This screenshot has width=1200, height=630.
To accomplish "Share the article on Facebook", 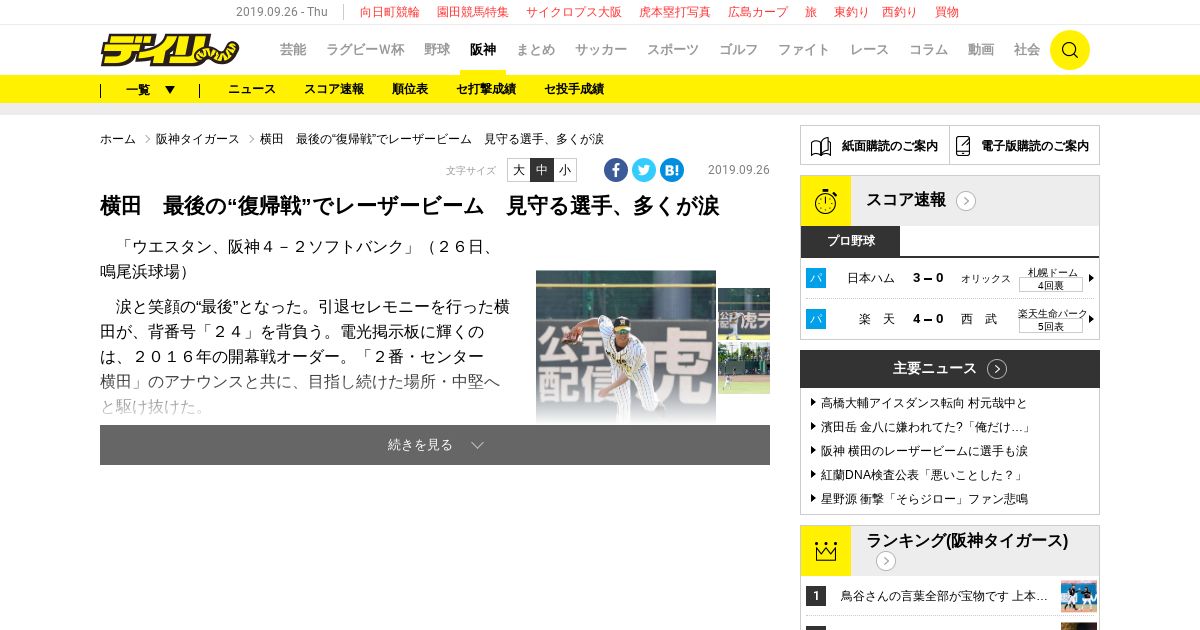I will coord(616,170).
